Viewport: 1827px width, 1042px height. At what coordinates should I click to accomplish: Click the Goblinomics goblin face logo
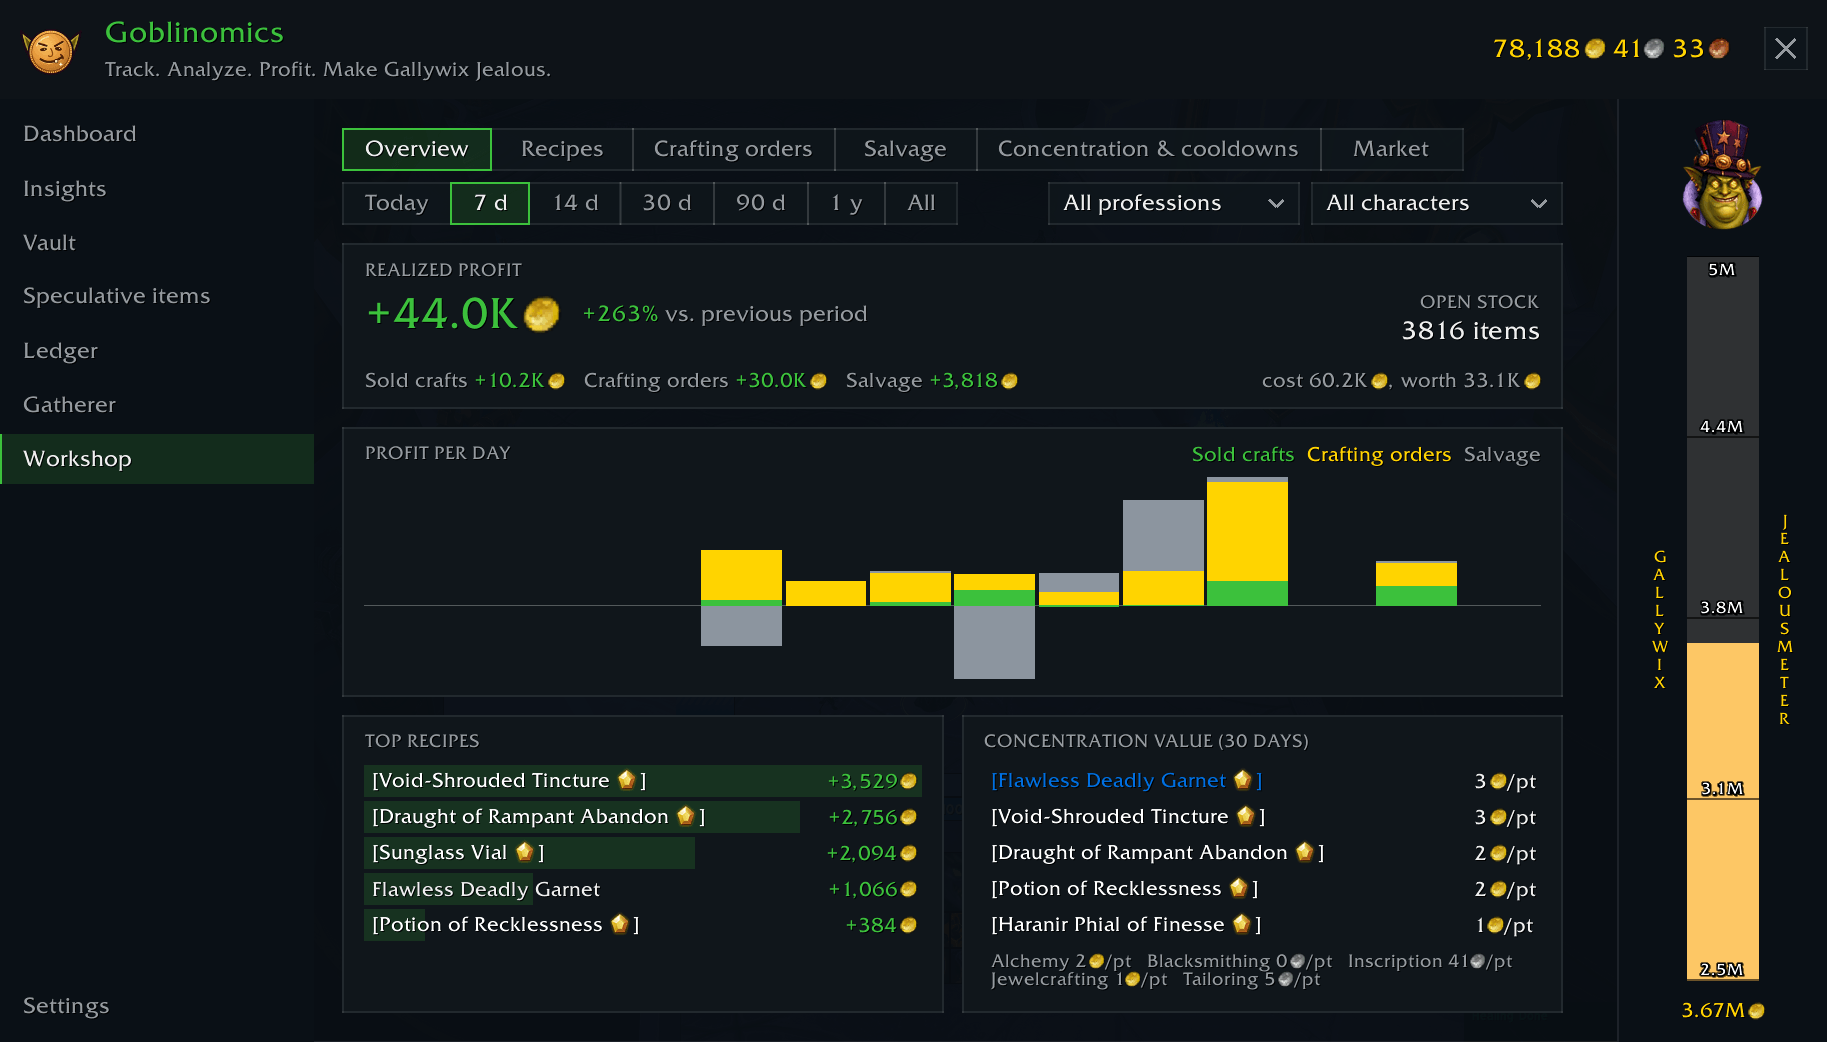click(x=51, y=50)
